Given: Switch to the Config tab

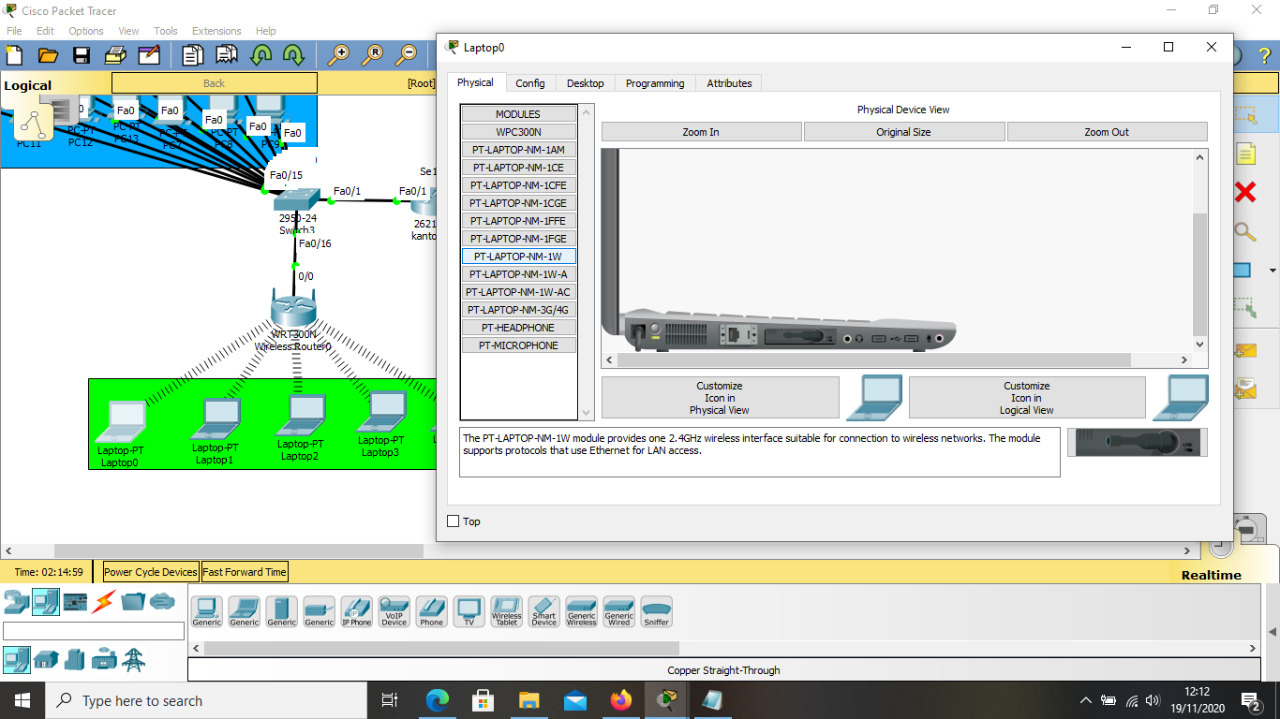Looking at the screenshot, I should click(530, 83).
